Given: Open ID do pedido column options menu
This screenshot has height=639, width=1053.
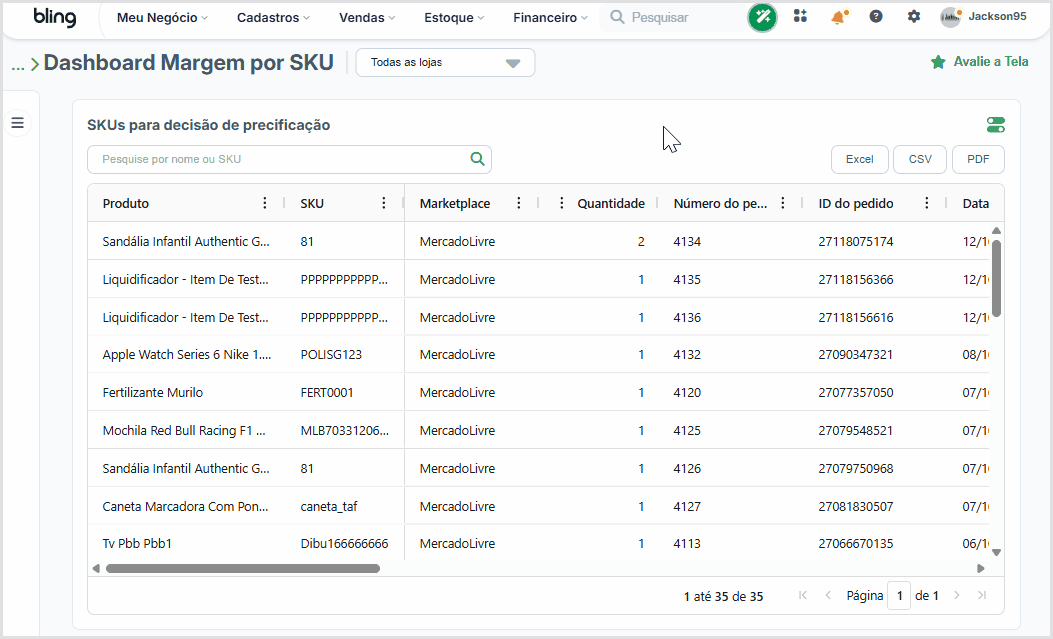Looking at the screenshot, I should (x=927, y=203).
